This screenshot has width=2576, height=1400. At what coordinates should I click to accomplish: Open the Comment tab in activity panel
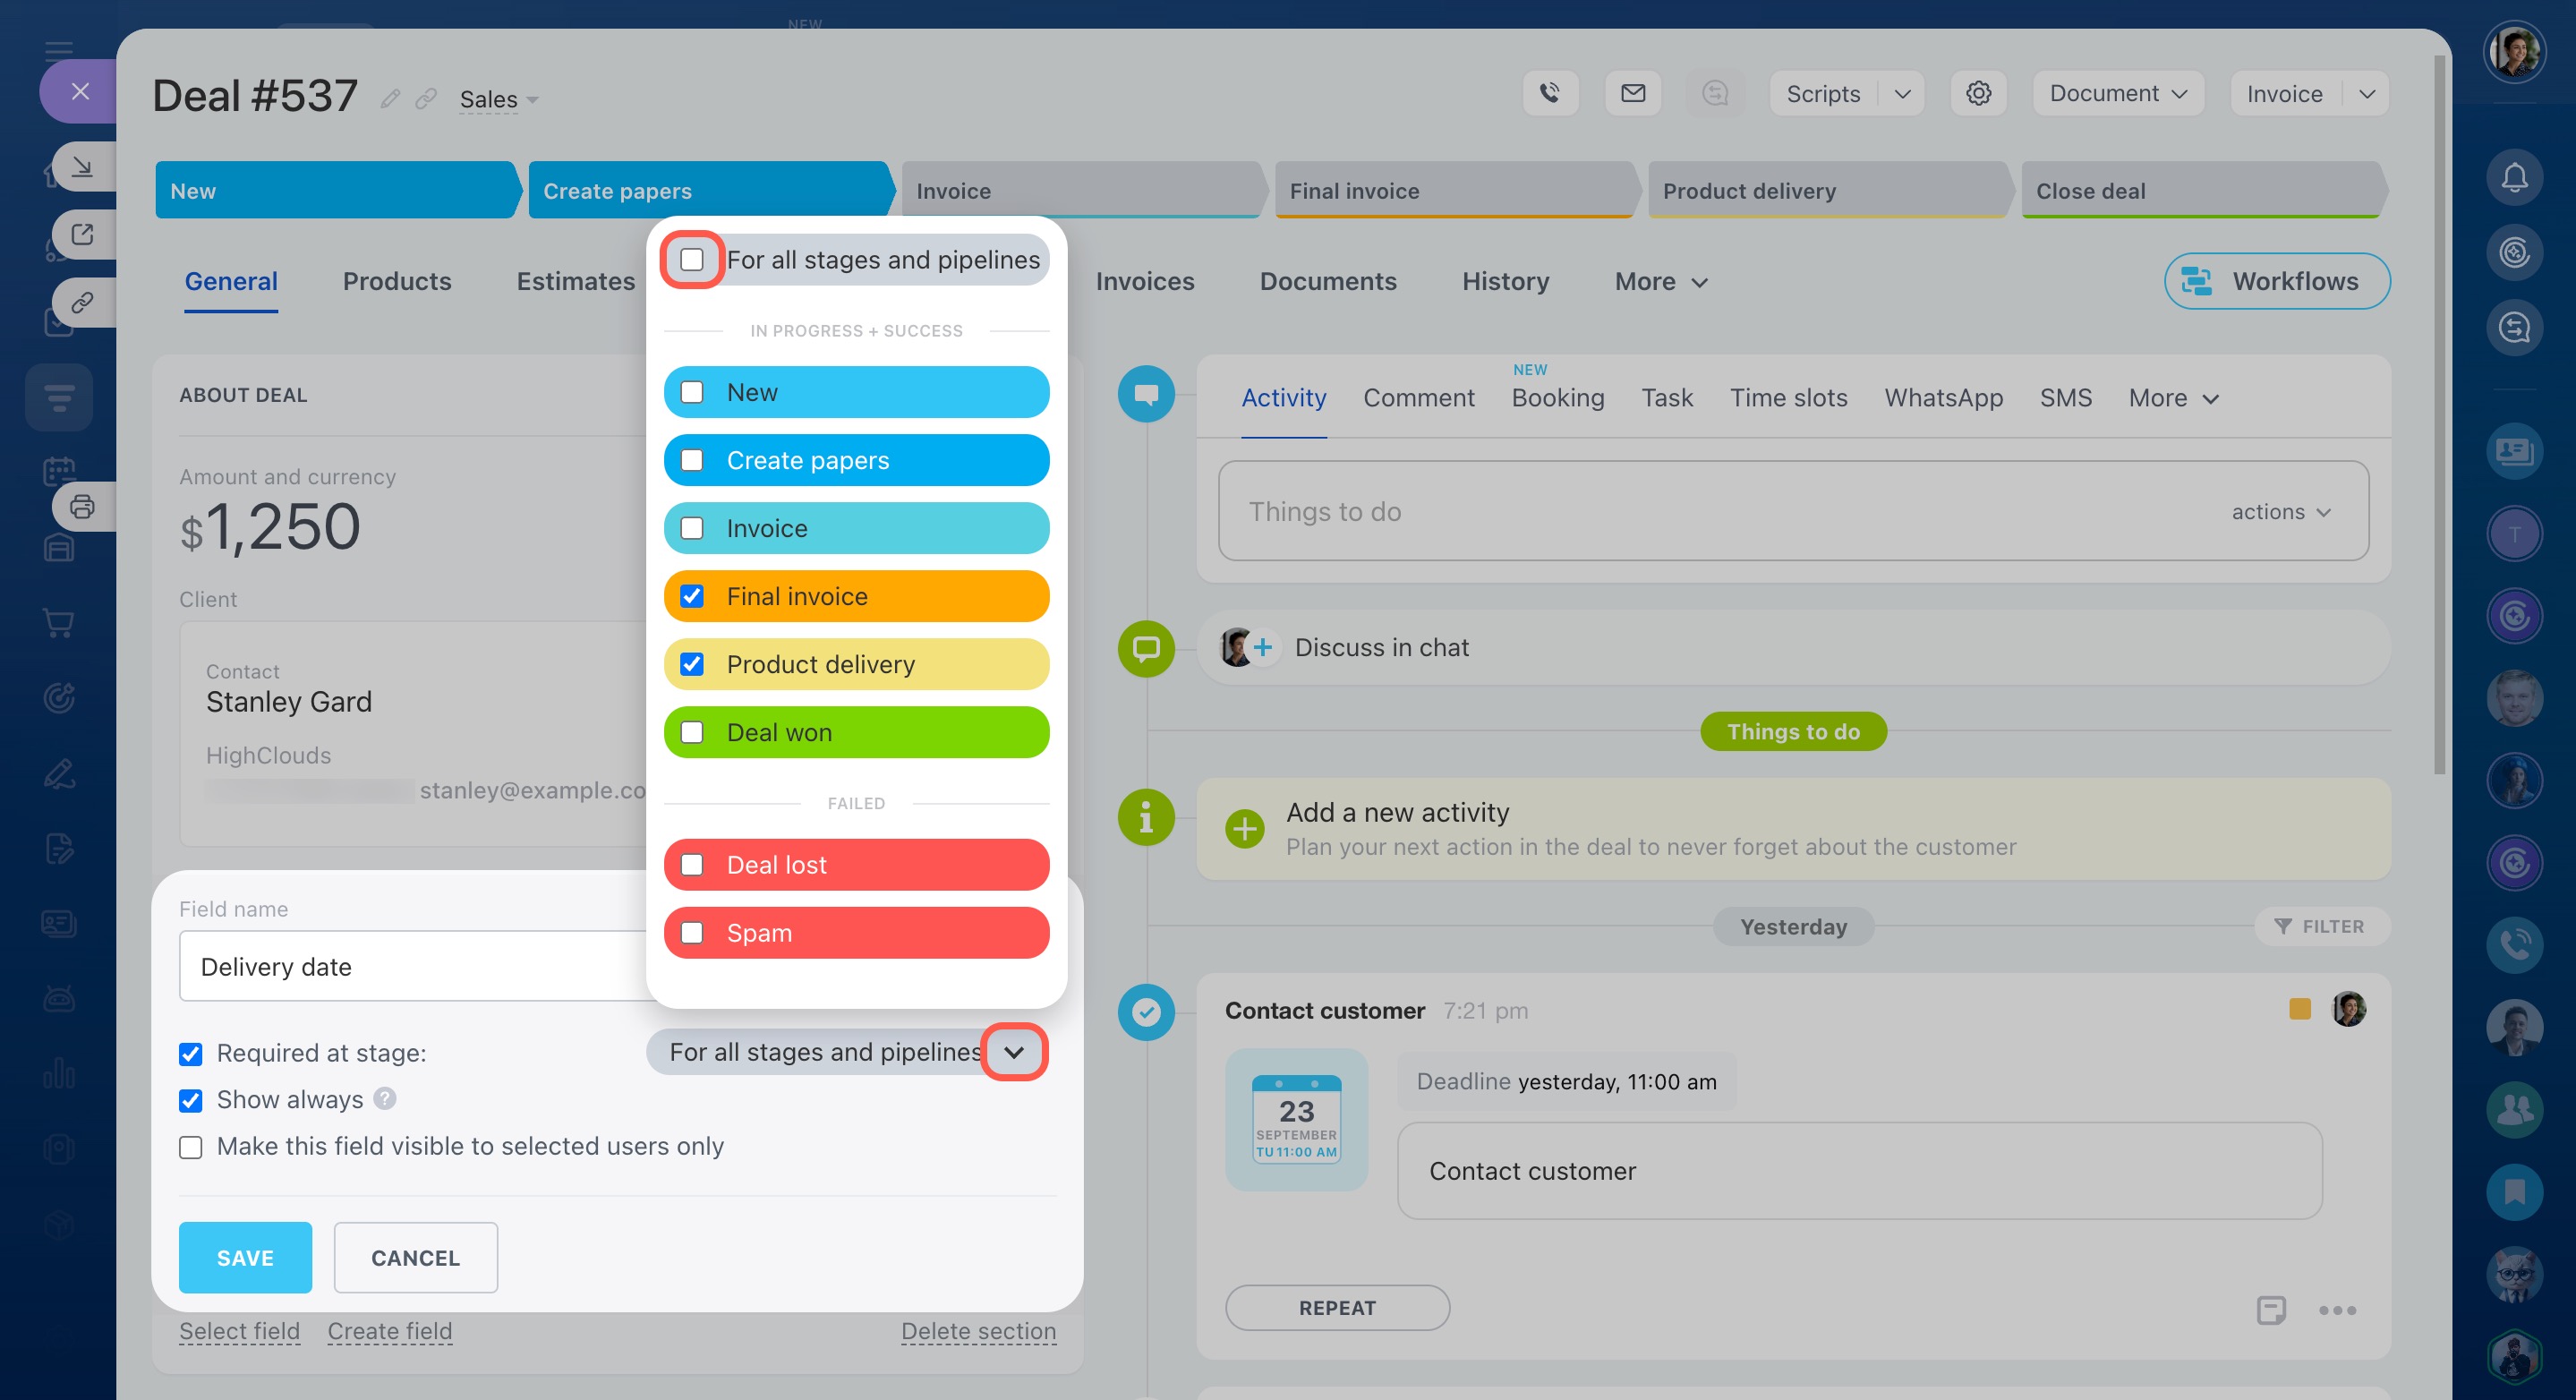1418,398
